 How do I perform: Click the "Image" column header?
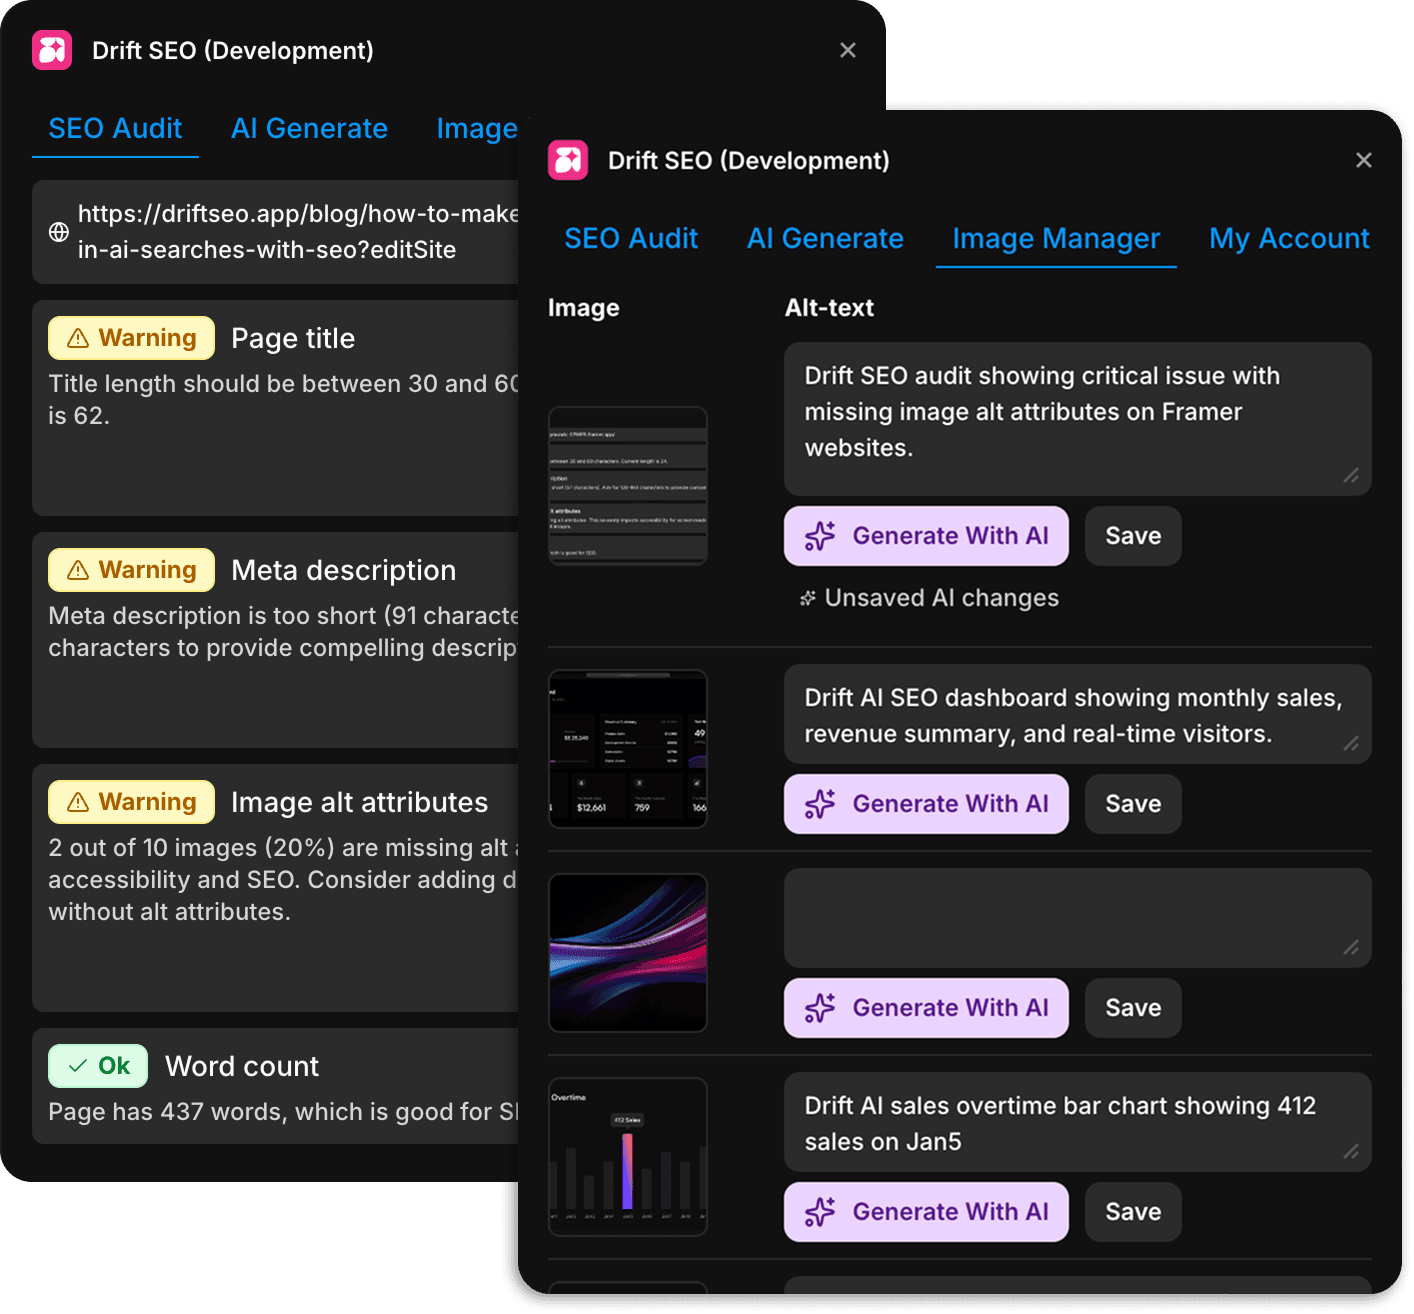pos(584,308)
